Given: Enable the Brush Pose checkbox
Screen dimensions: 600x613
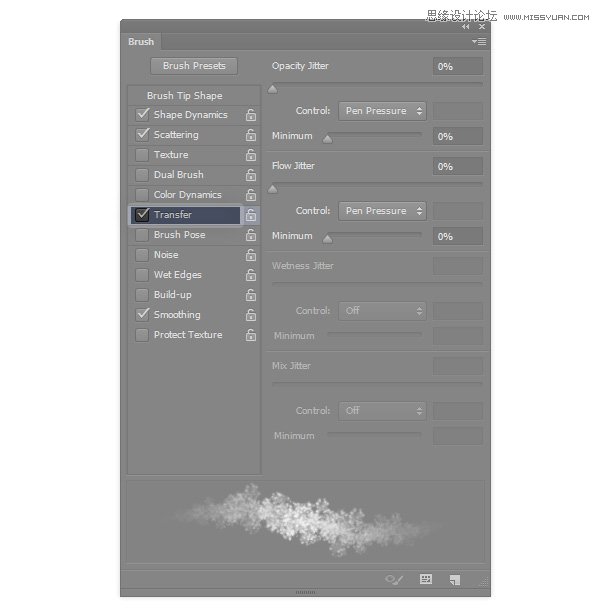Looking at the screenshot, I should click(142, 235).
